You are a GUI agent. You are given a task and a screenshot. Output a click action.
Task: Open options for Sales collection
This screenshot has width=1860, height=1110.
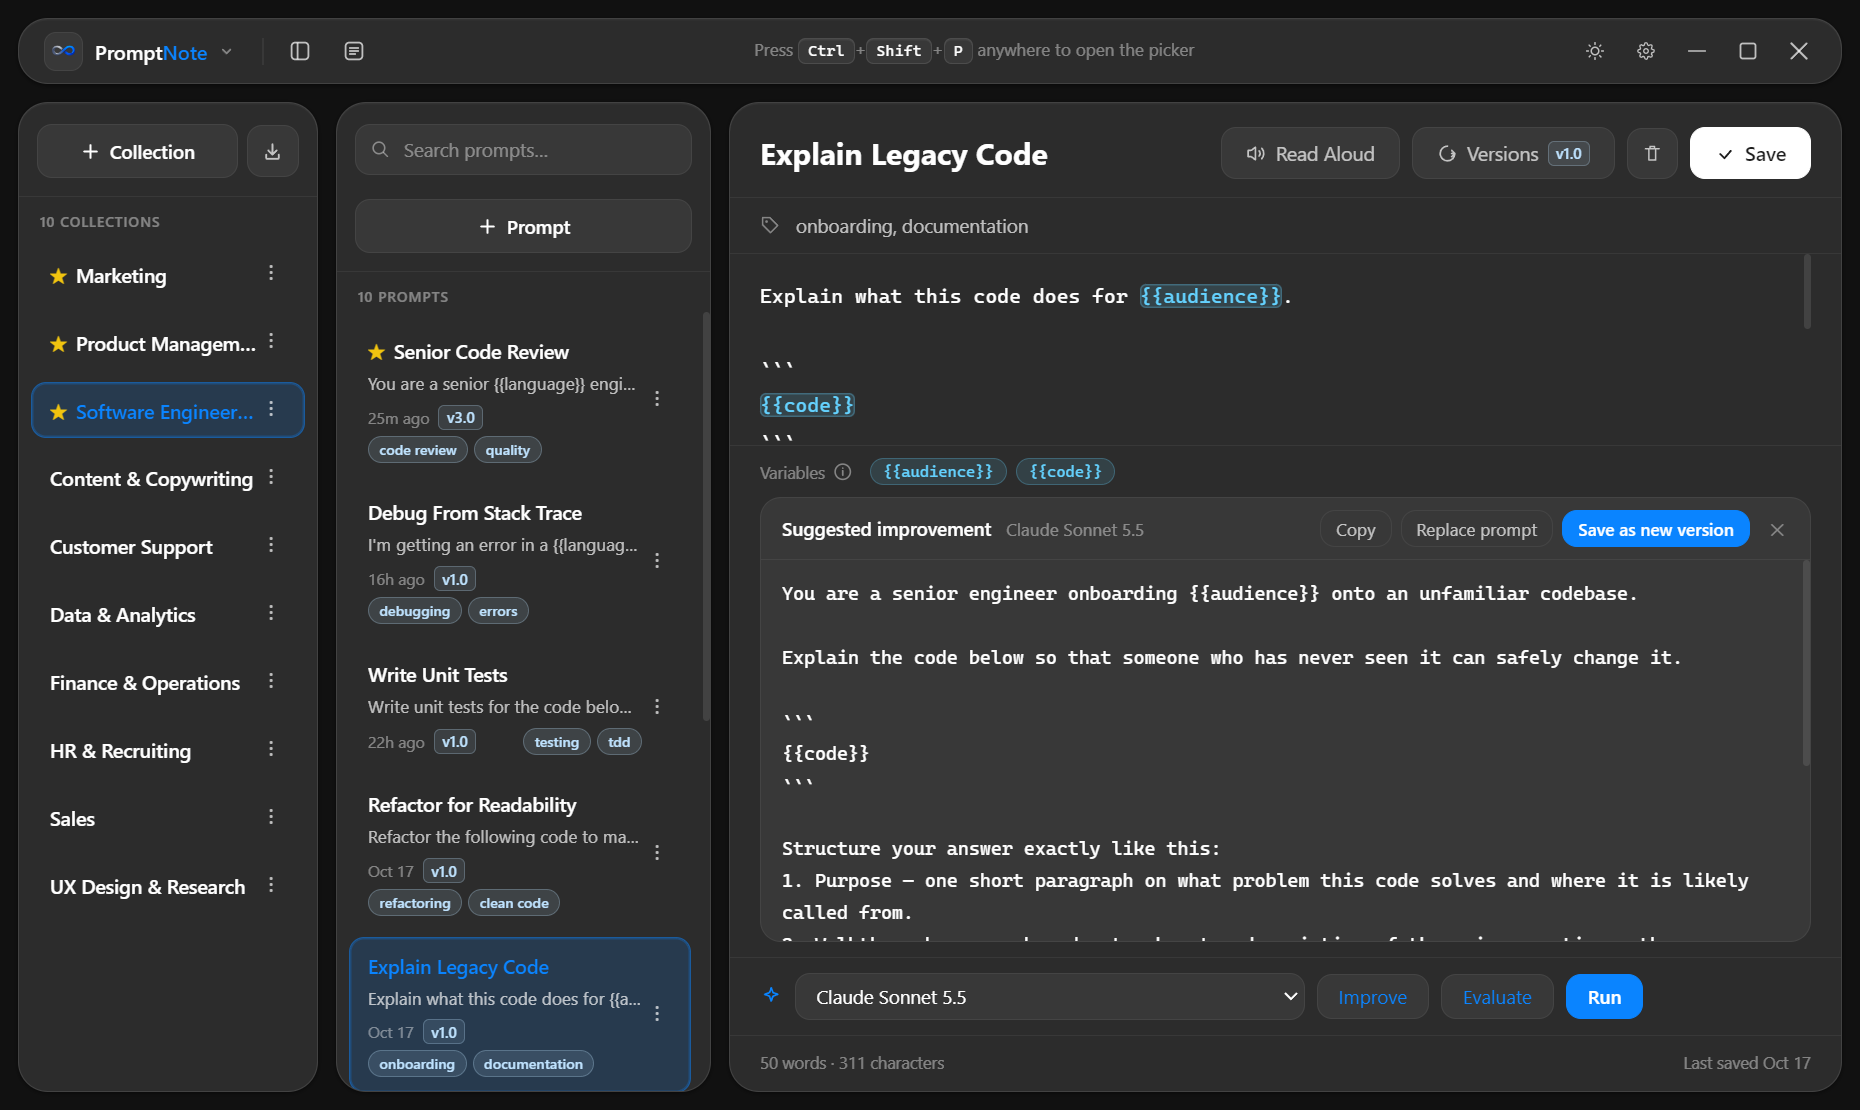coord(271,818)
